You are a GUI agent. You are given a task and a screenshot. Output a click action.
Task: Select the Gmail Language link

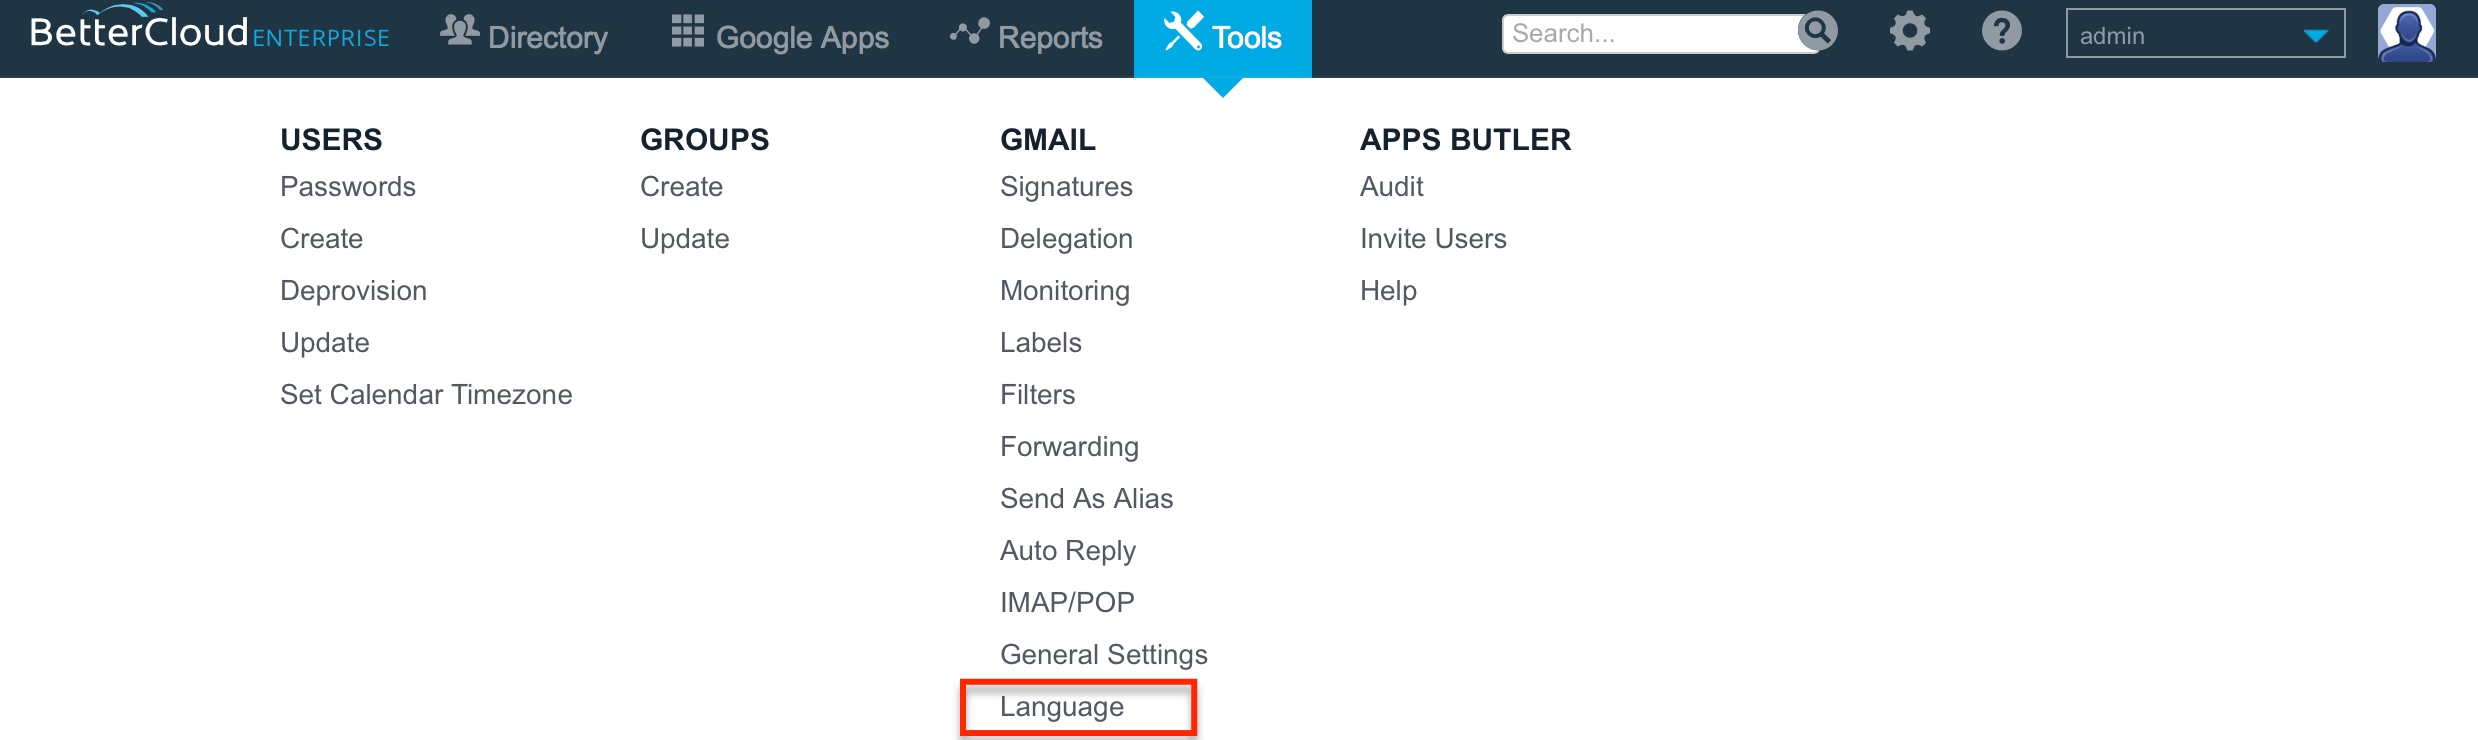pos(1062,707)
